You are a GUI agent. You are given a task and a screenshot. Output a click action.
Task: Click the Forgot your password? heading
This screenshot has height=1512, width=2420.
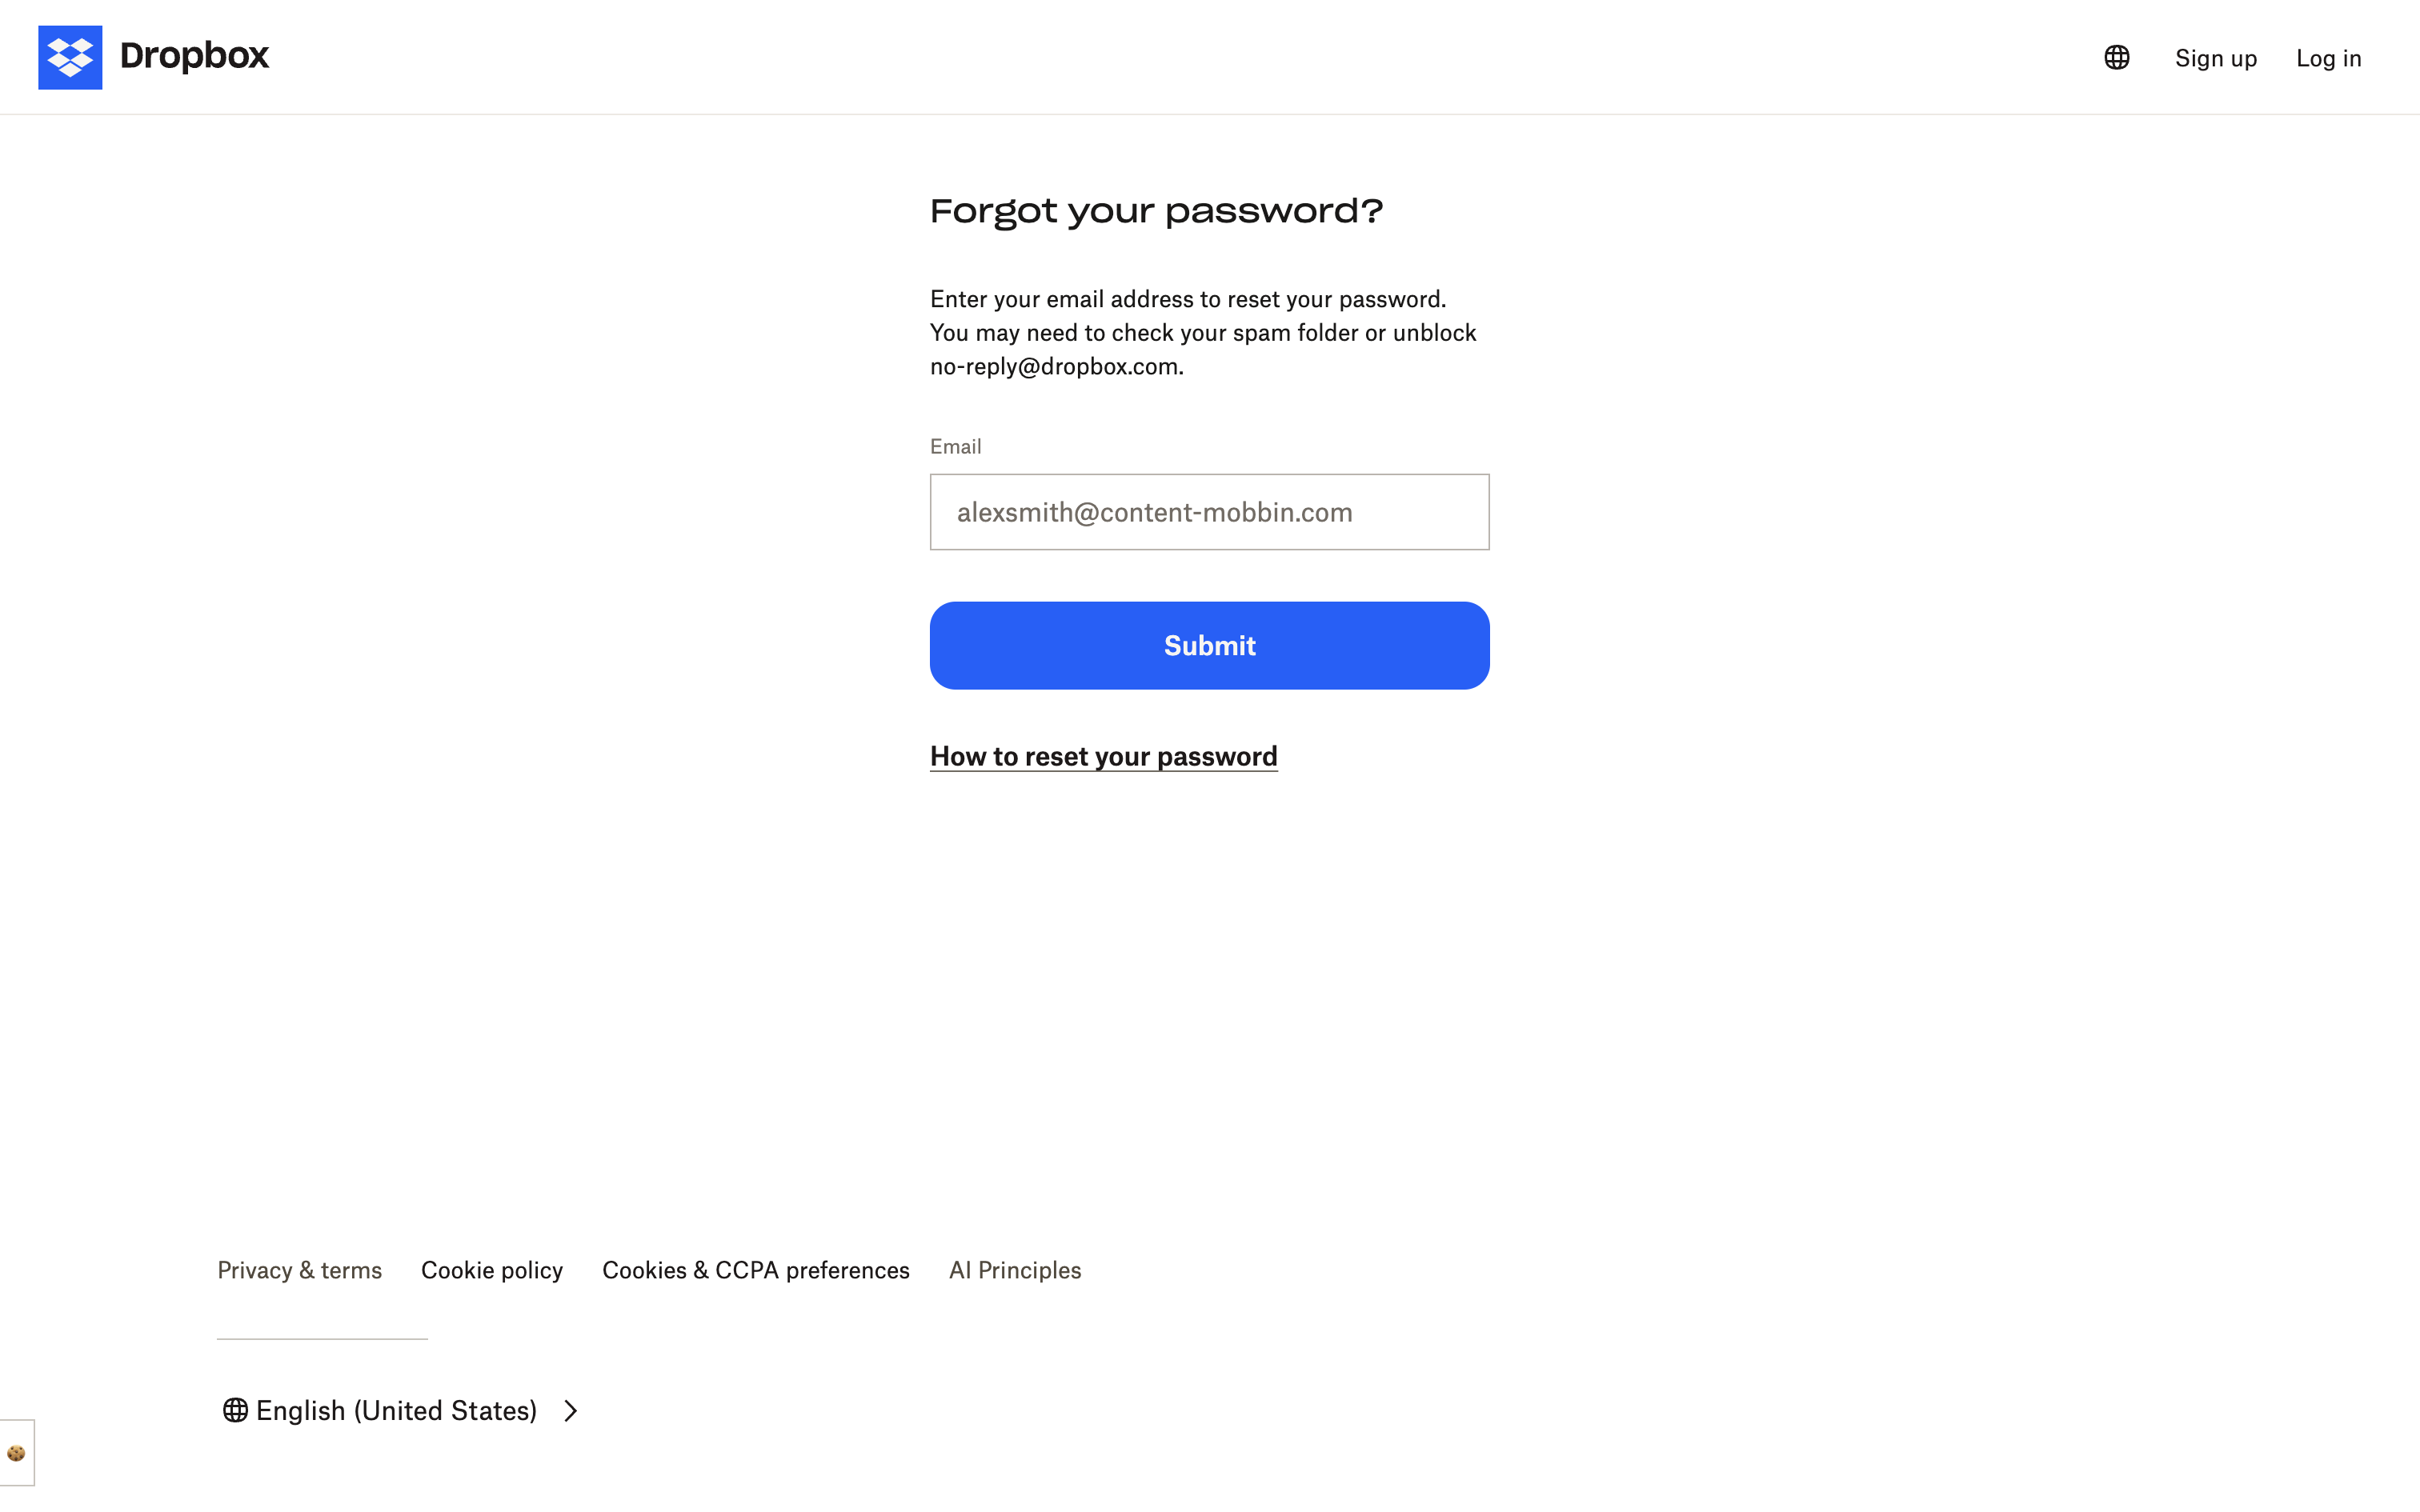pos(1156,211)
